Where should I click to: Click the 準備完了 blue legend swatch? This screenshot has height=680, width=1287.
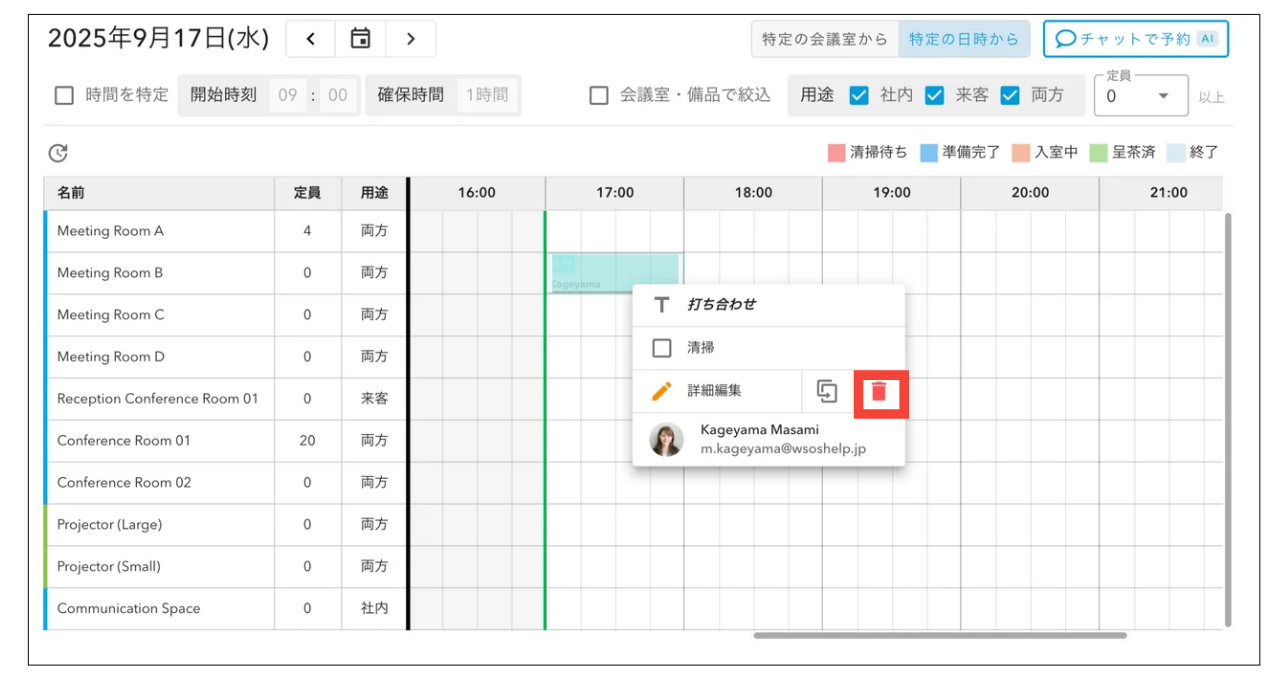pos(929,153)
